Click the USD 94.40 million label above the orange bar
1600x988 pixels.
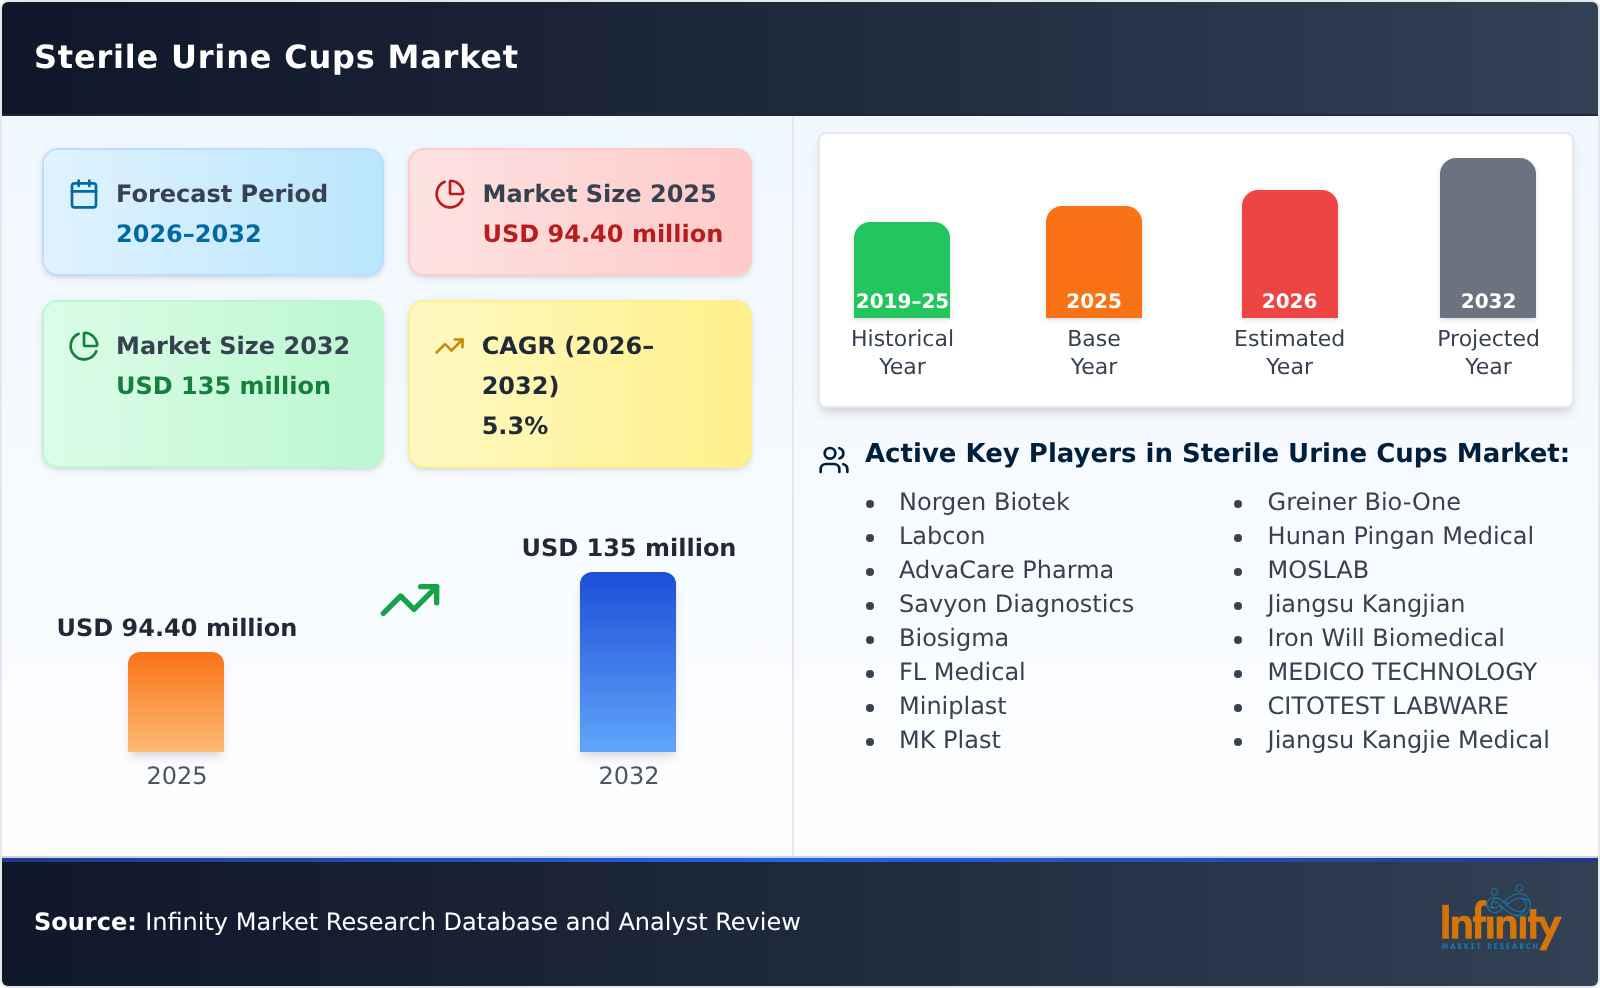[177, 628]
